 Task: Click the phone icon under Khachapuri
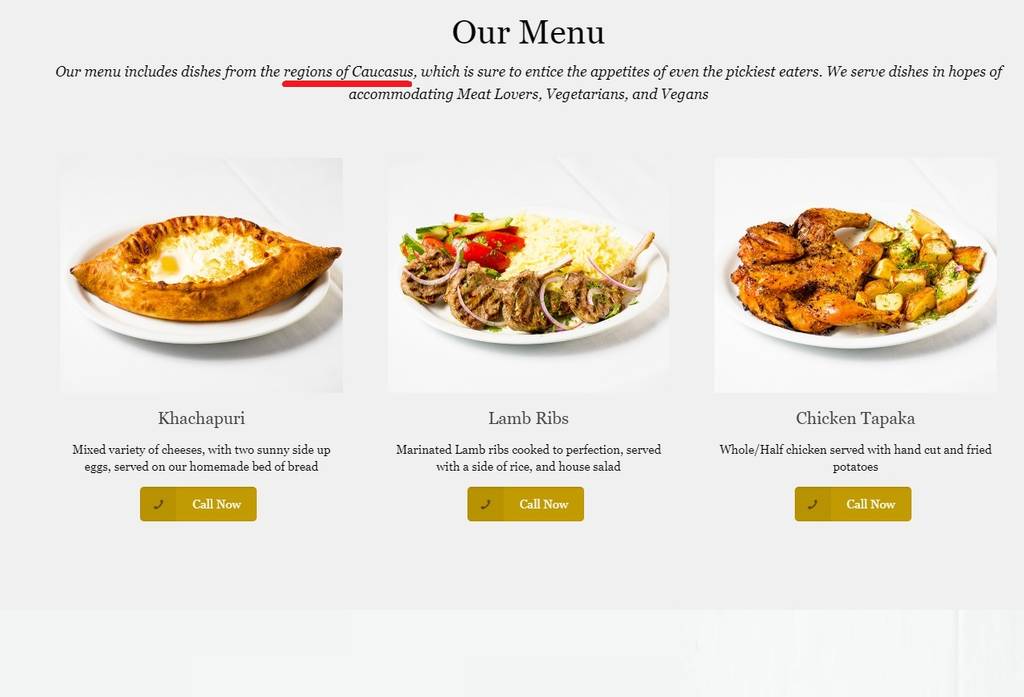pos(158,504)
